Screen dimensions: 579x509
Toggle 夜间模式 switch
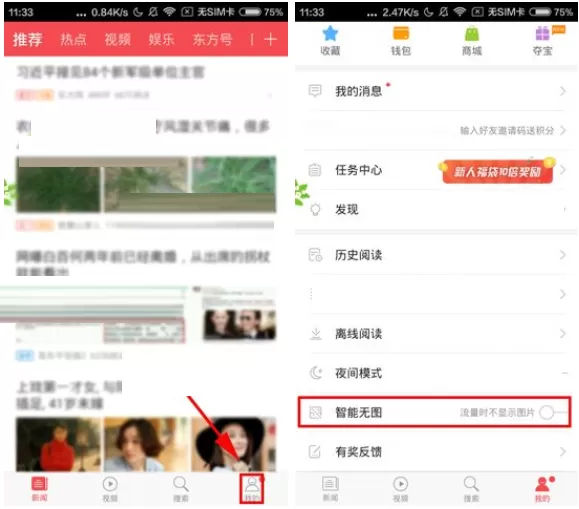[x=564, y=373]
